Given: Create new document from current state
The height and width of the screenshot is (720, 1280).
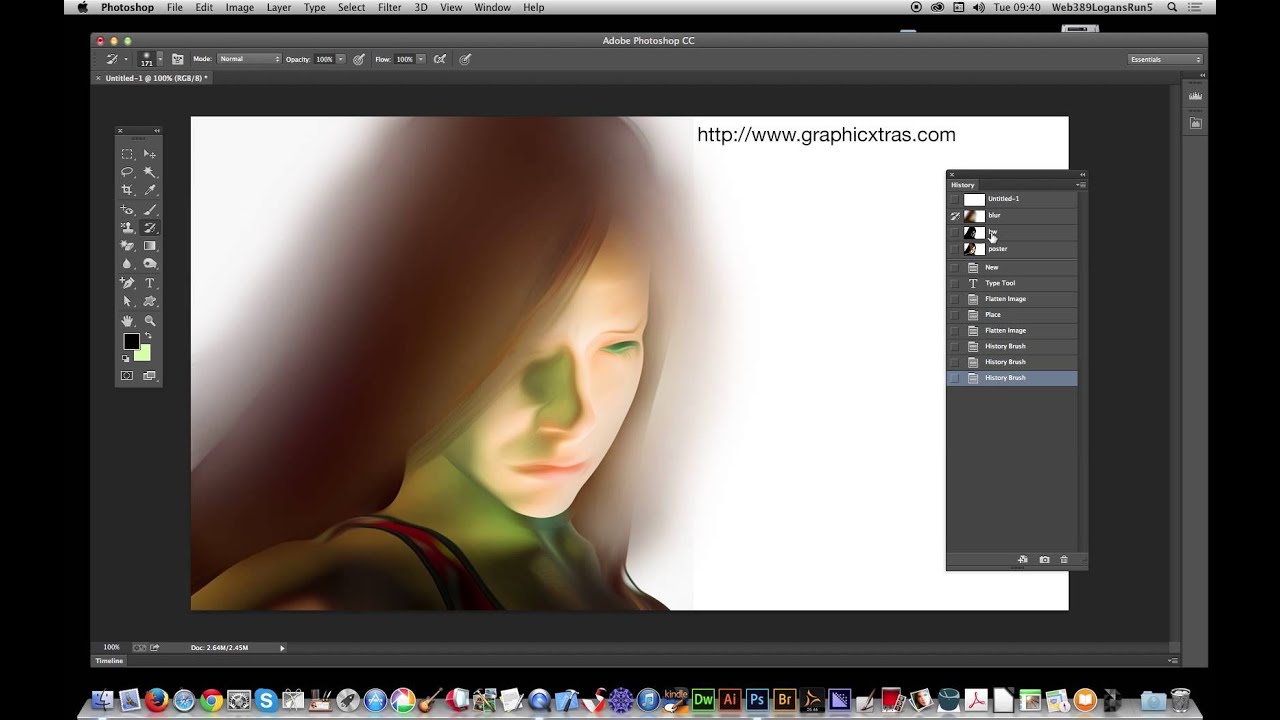Looking at the screenshot, I should pos(1023,560).
